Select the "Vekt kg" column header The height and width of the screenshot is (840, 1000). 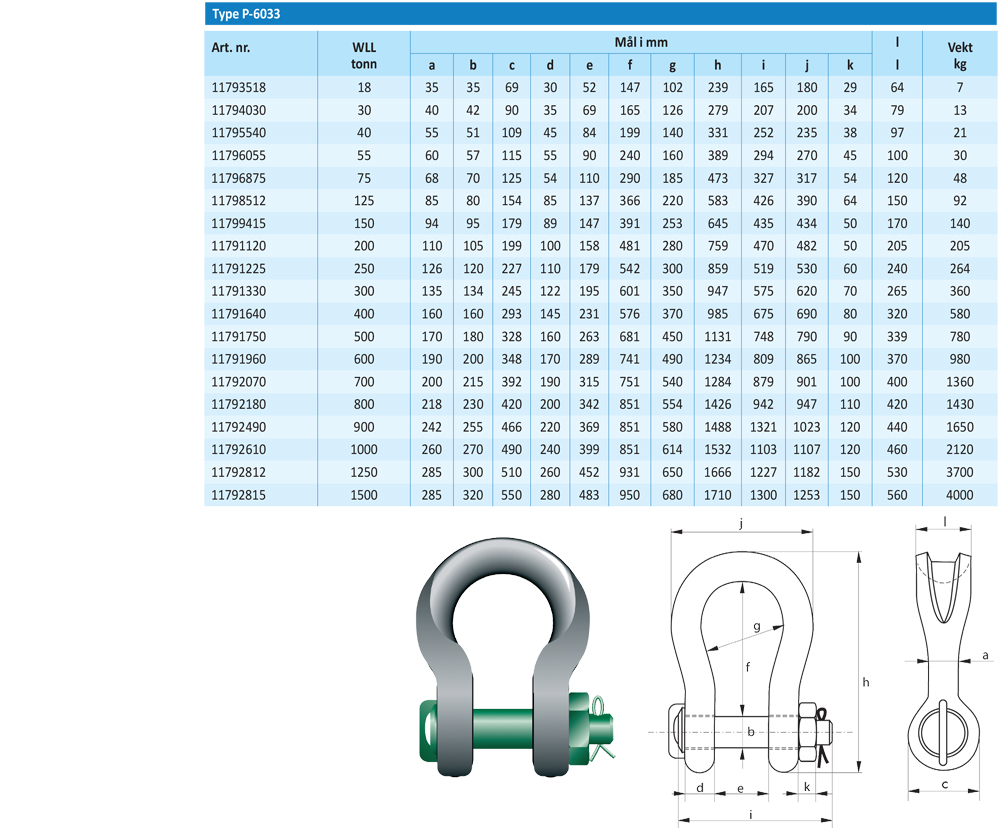click(x=960, y=54)
